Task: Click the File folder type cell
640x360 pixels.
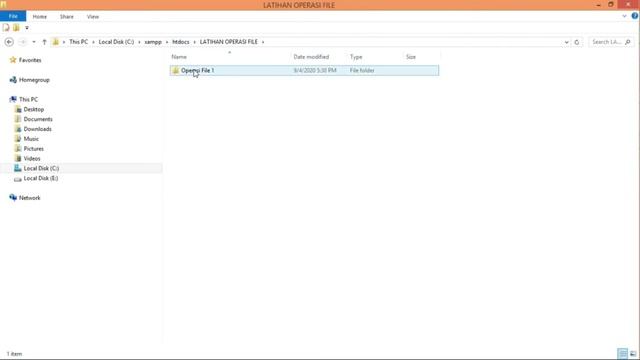Action: [x=362, y=70]
